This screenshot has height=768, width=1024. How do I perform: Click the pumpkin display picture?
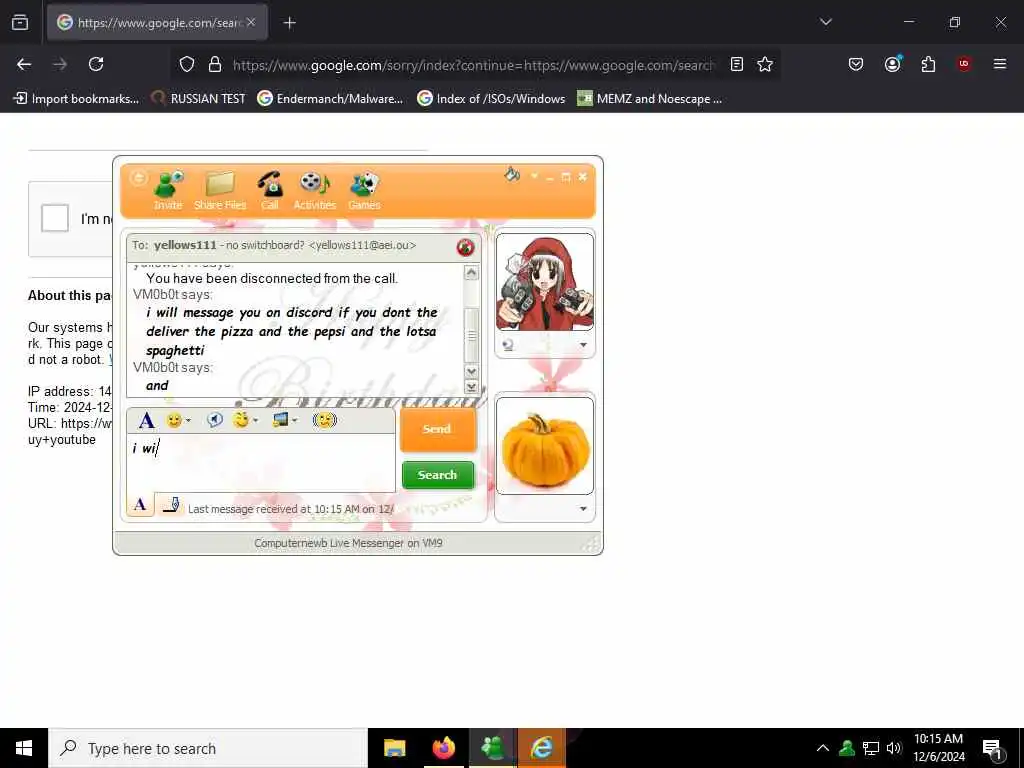pos(545,447)
